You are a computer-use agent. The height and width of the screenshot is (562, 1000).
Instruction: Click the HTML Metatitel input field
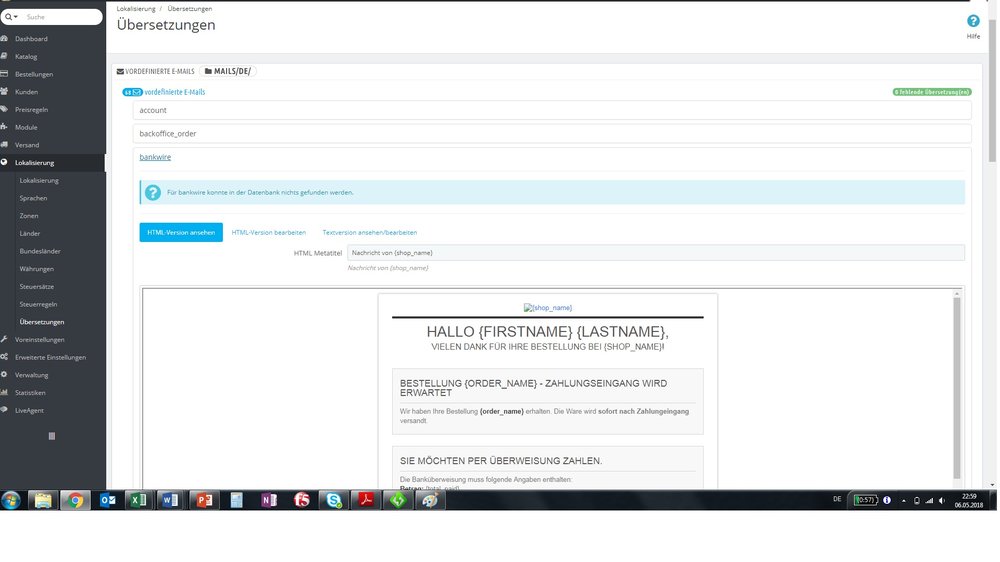(656, 253)
